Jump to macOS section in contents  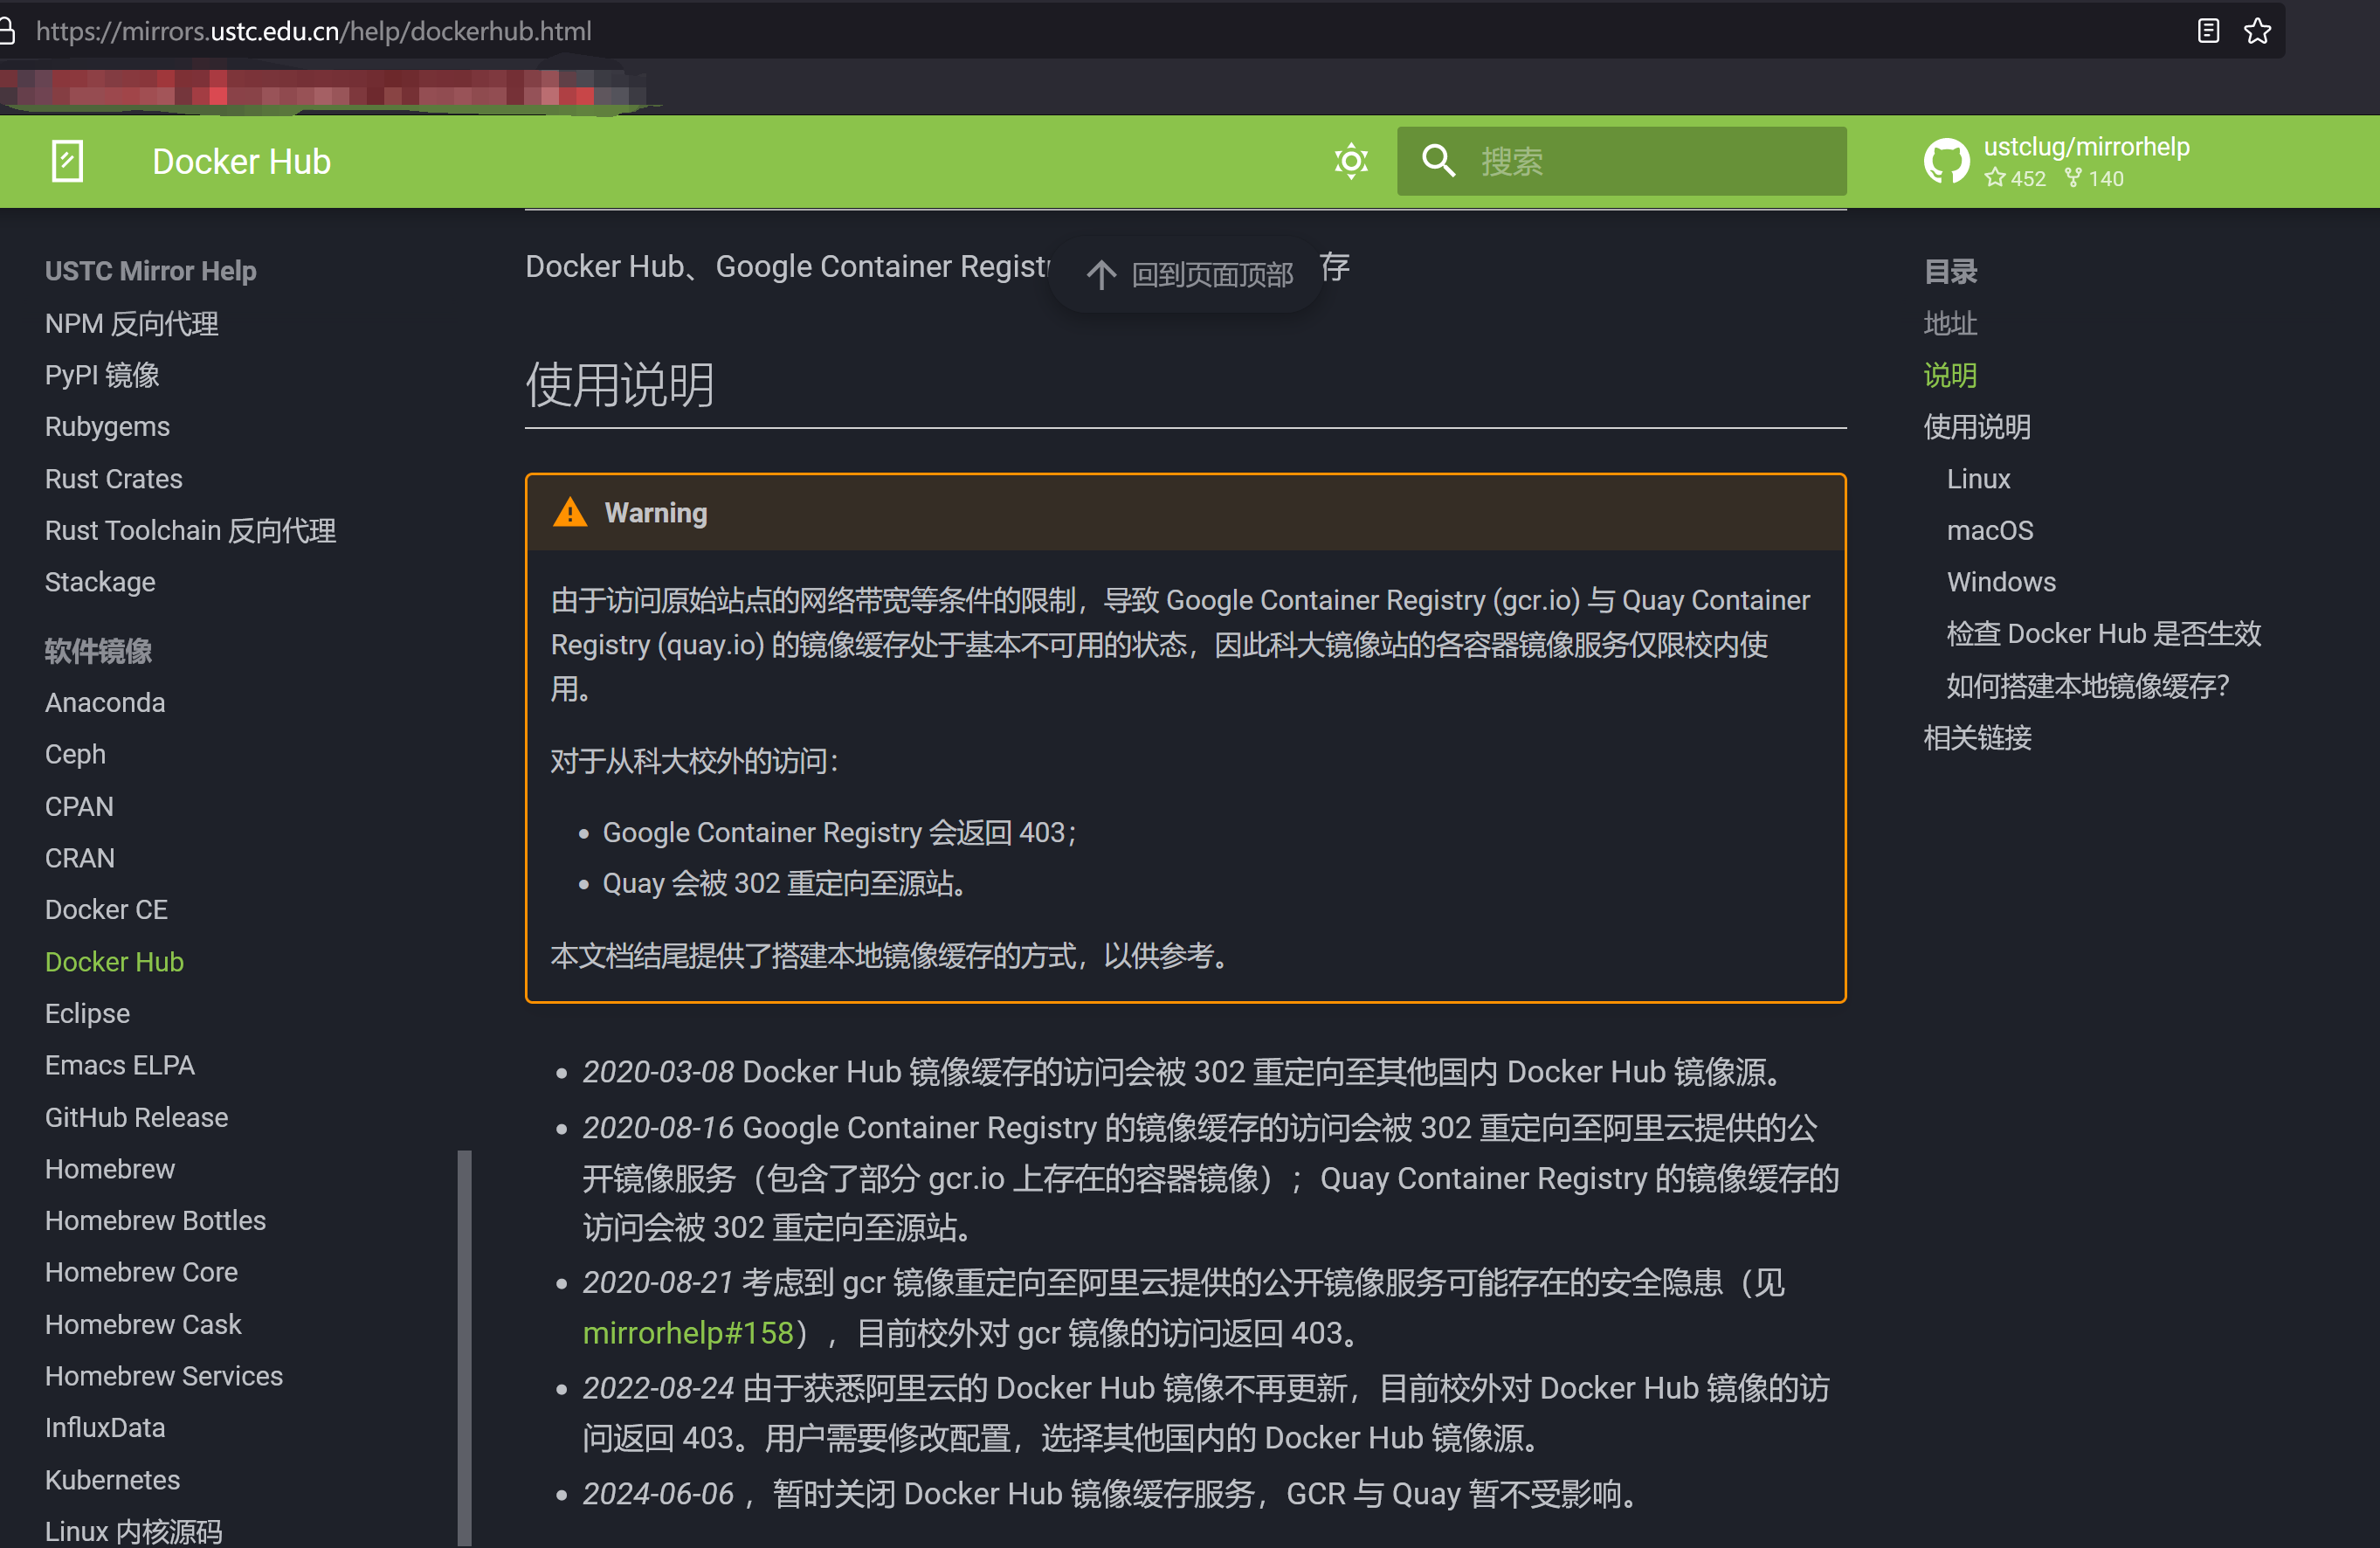tap(1989, 530)
